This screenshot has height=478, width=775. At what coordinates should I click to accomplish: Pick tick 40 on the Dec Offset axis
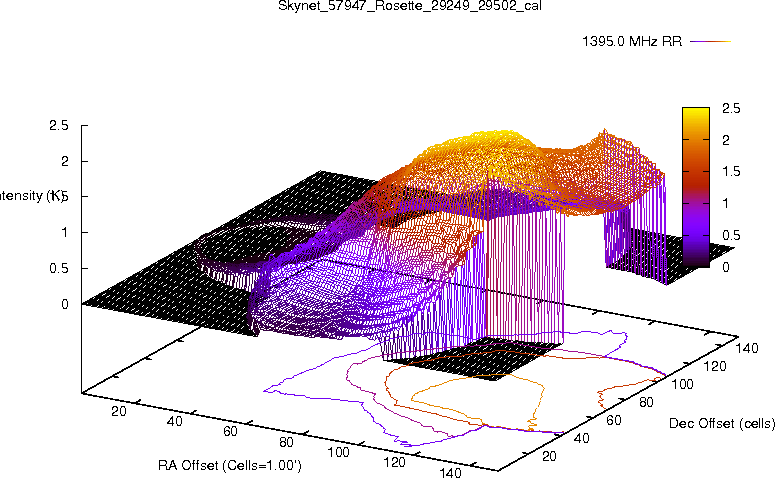[x=582, y=438]
